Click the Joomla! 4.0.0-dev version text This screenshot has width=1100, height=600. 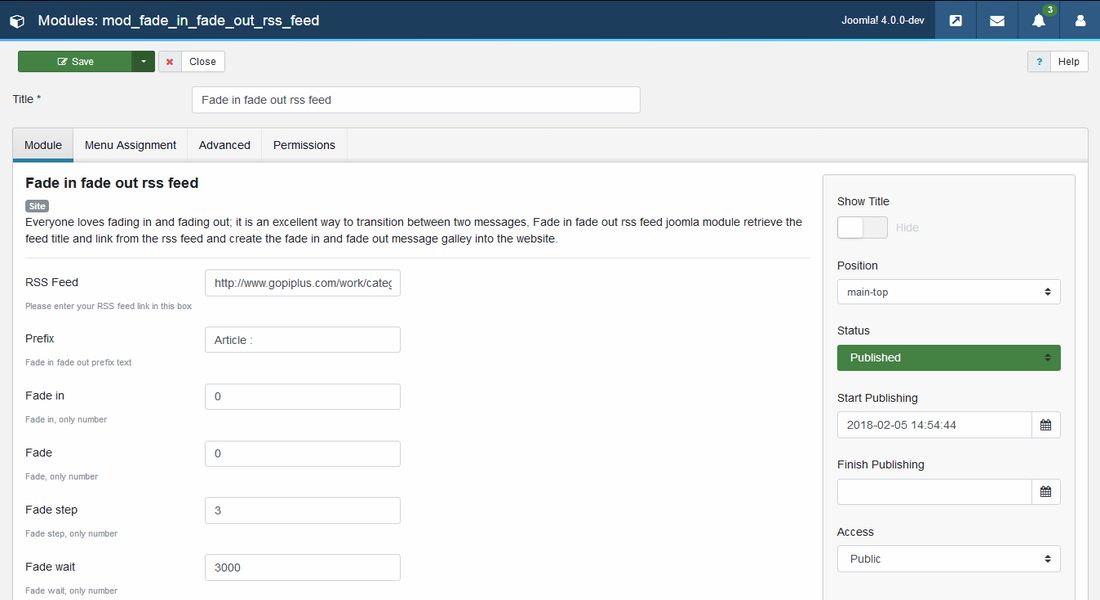(883, 20)
